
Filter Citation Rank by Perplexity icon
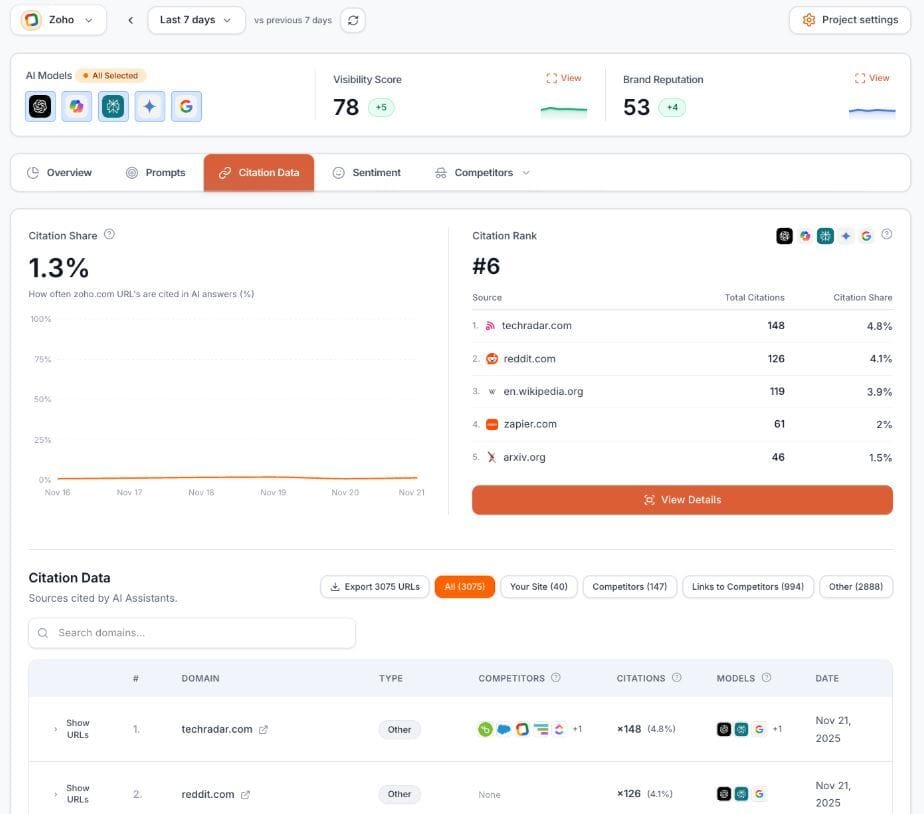click(x=825, y=236)
